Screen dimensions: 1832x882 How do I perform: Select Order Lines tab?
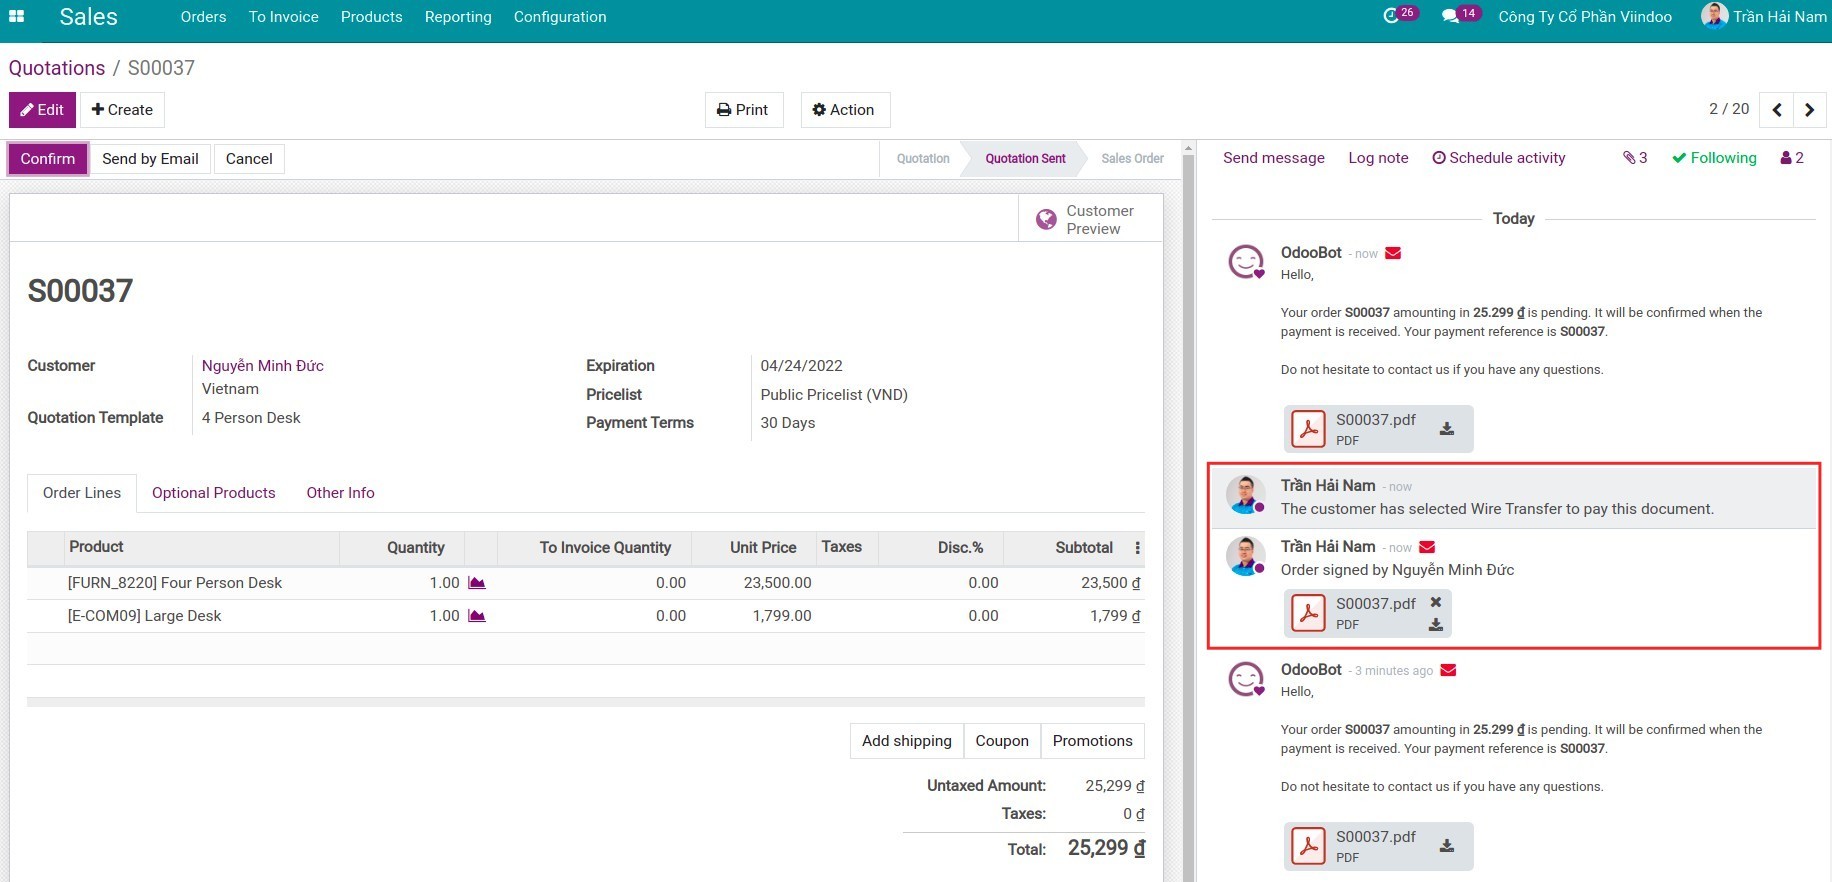click(82, 493)
